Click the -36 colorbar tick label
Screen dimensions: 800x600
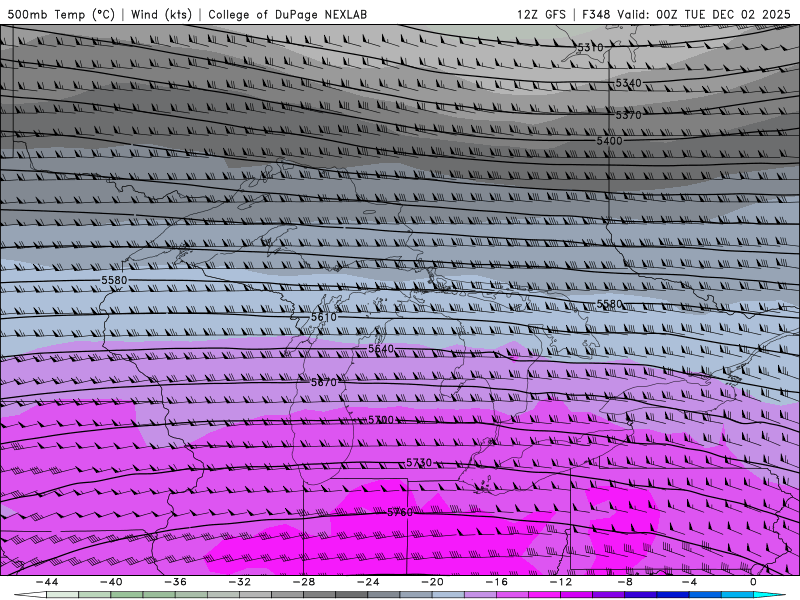point(176,582)
